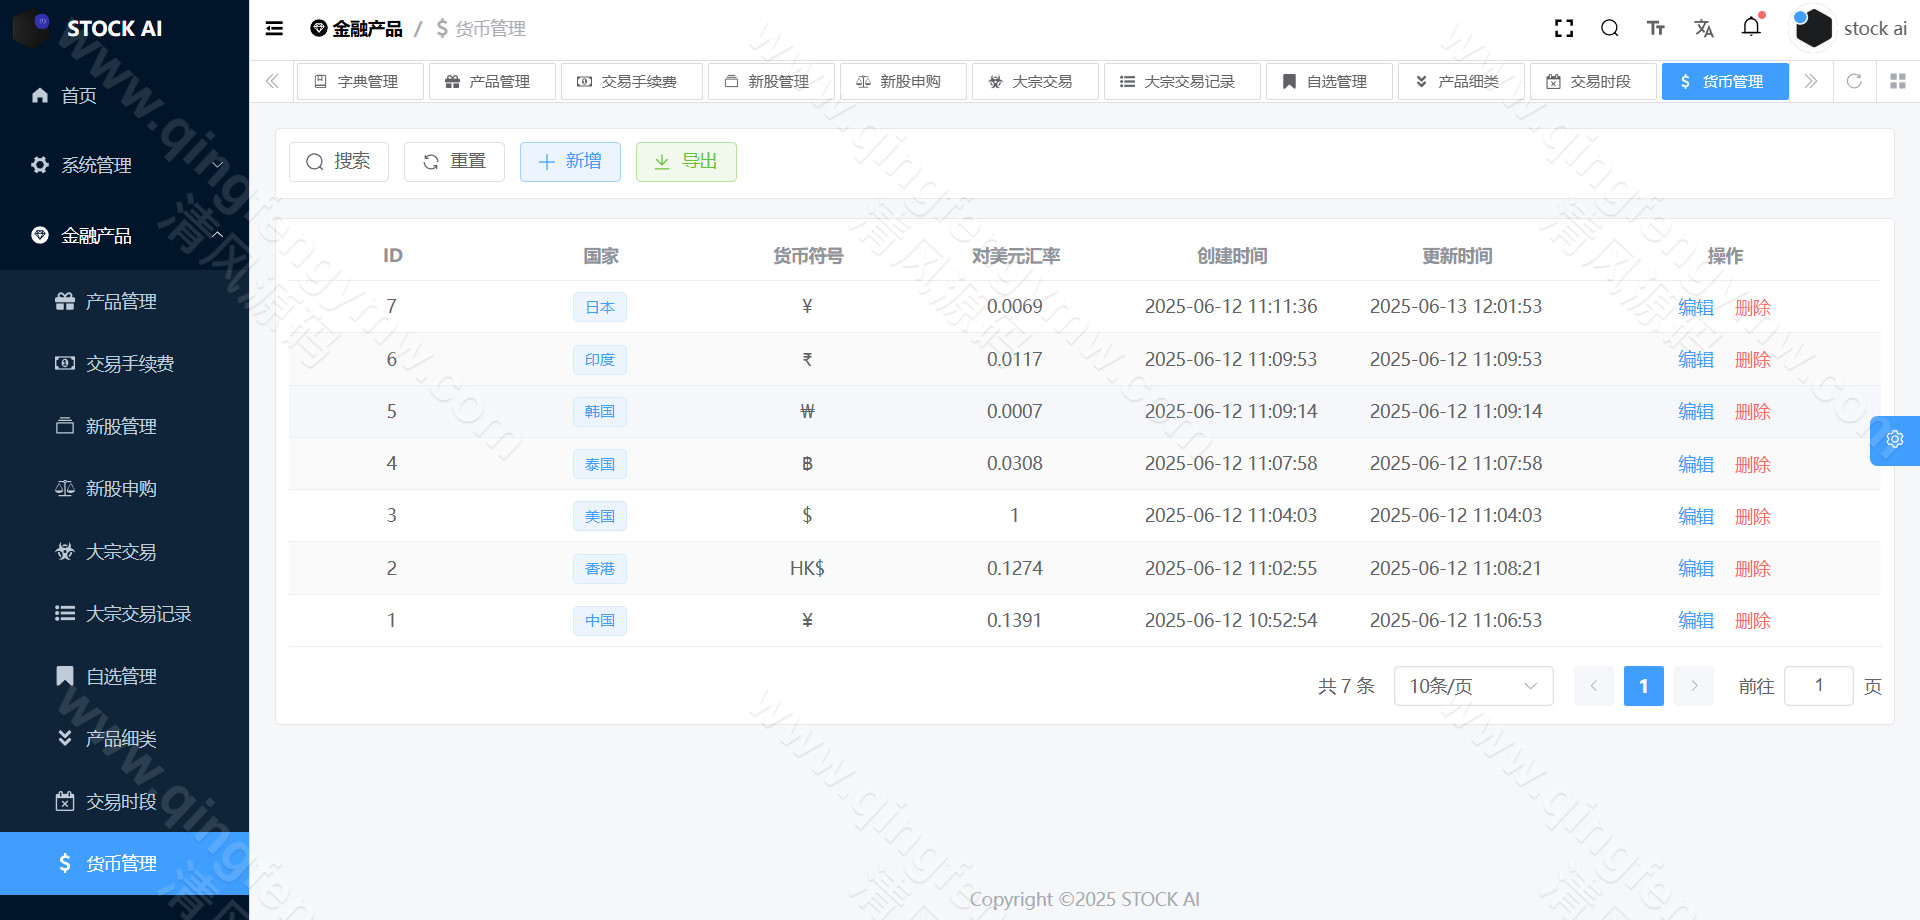
Task: Select the 新股申购 tab
Action: 903,81
